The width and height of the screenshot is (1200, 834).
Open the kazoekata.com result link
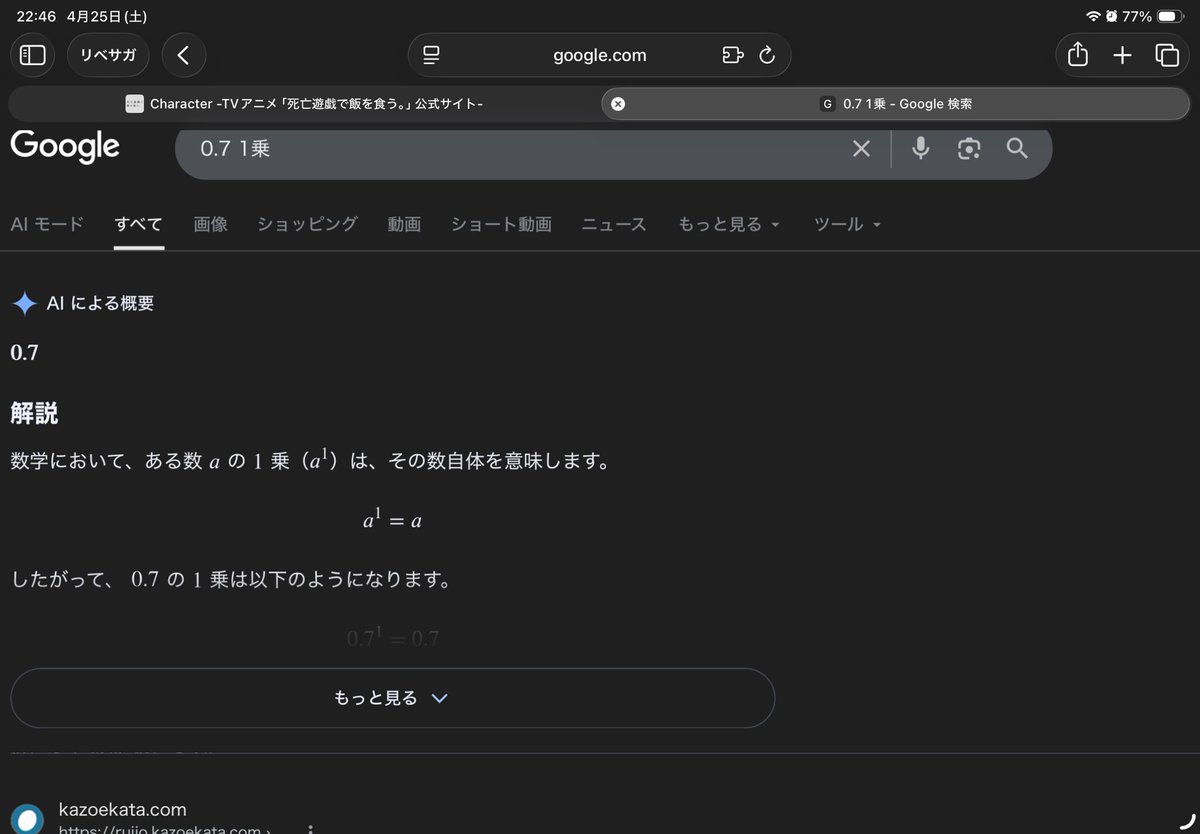[x=123, y=809]
